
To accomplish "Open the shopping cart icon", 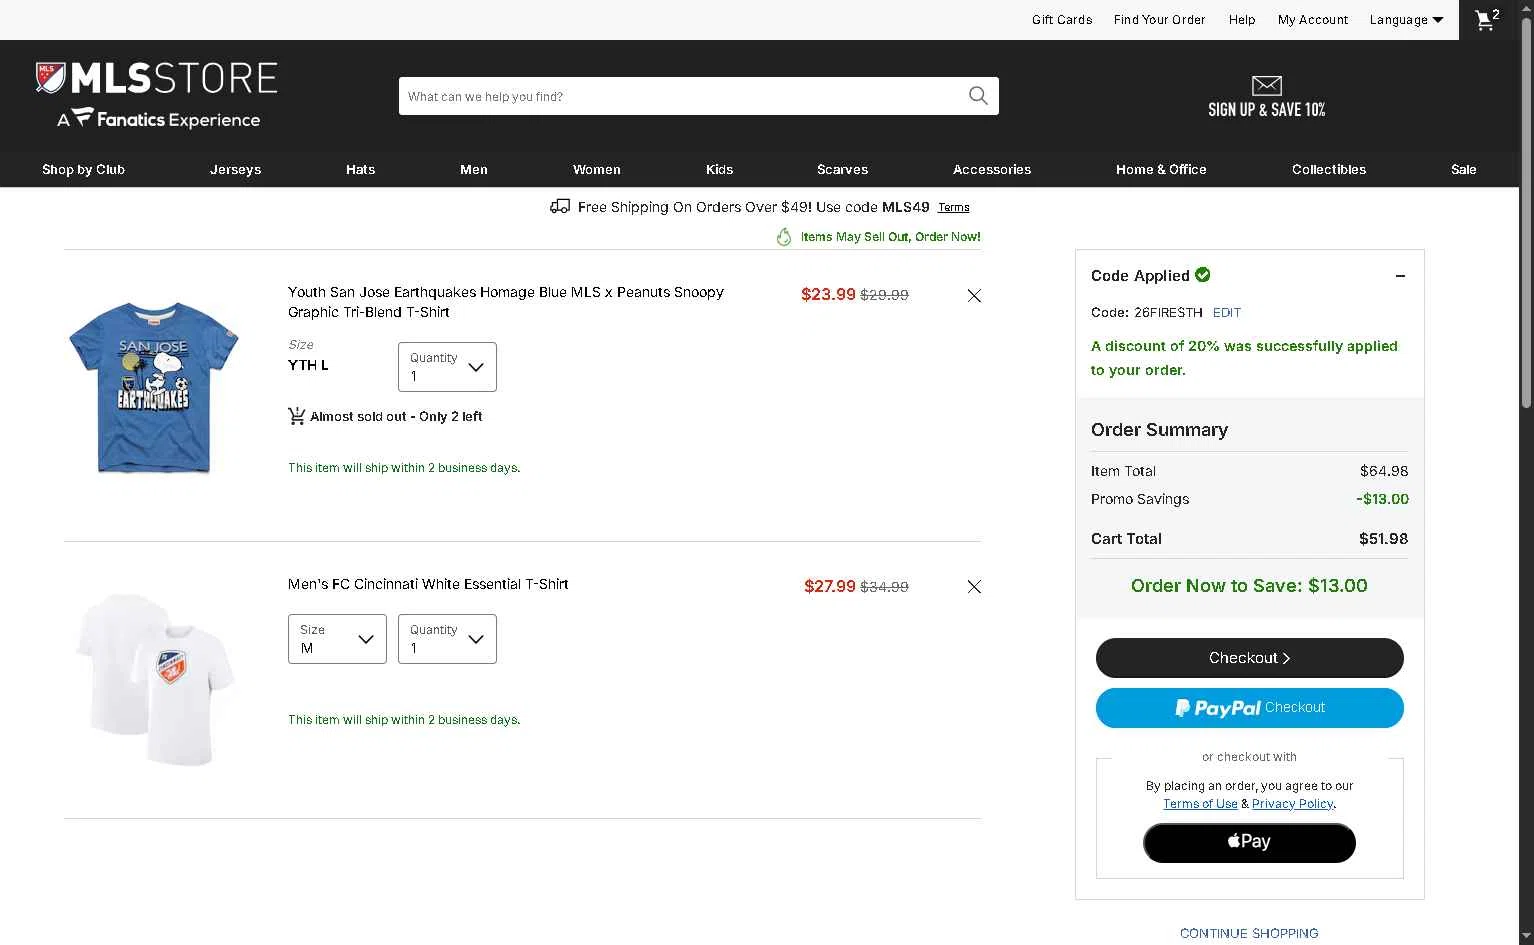I will coord(1488,20).
